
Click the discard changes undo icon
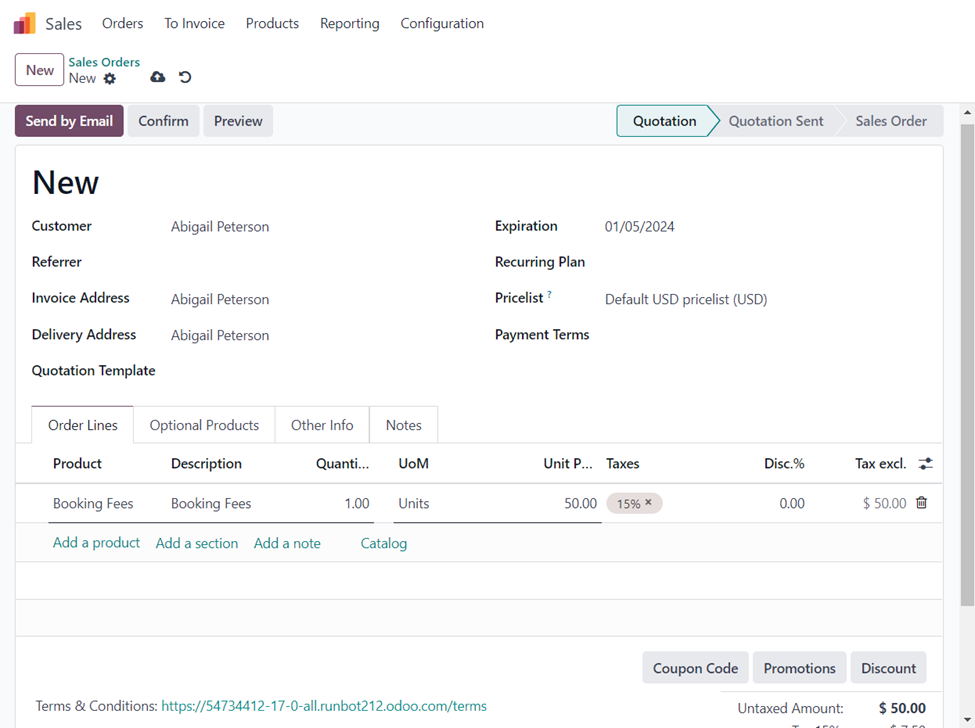click(x=185, y=77)
